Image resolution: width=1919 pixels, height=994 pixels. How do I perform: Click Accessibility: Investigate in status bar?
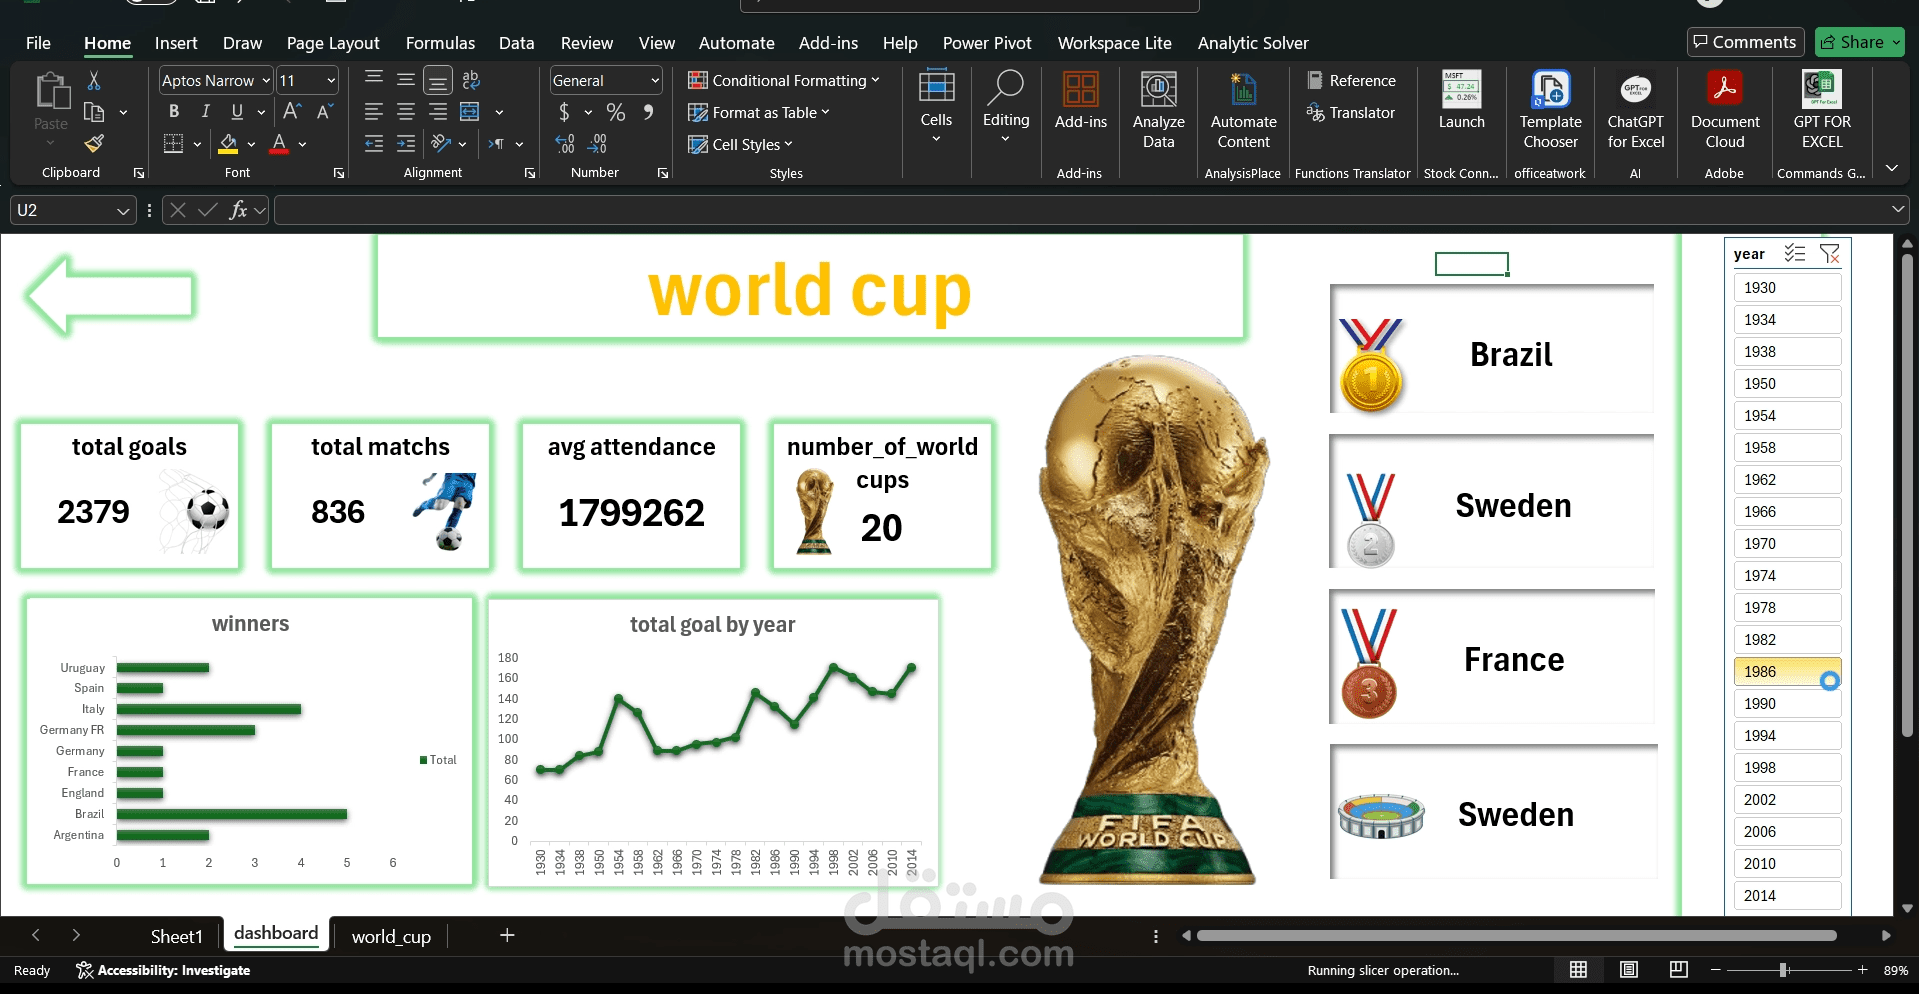click(163, 970)
